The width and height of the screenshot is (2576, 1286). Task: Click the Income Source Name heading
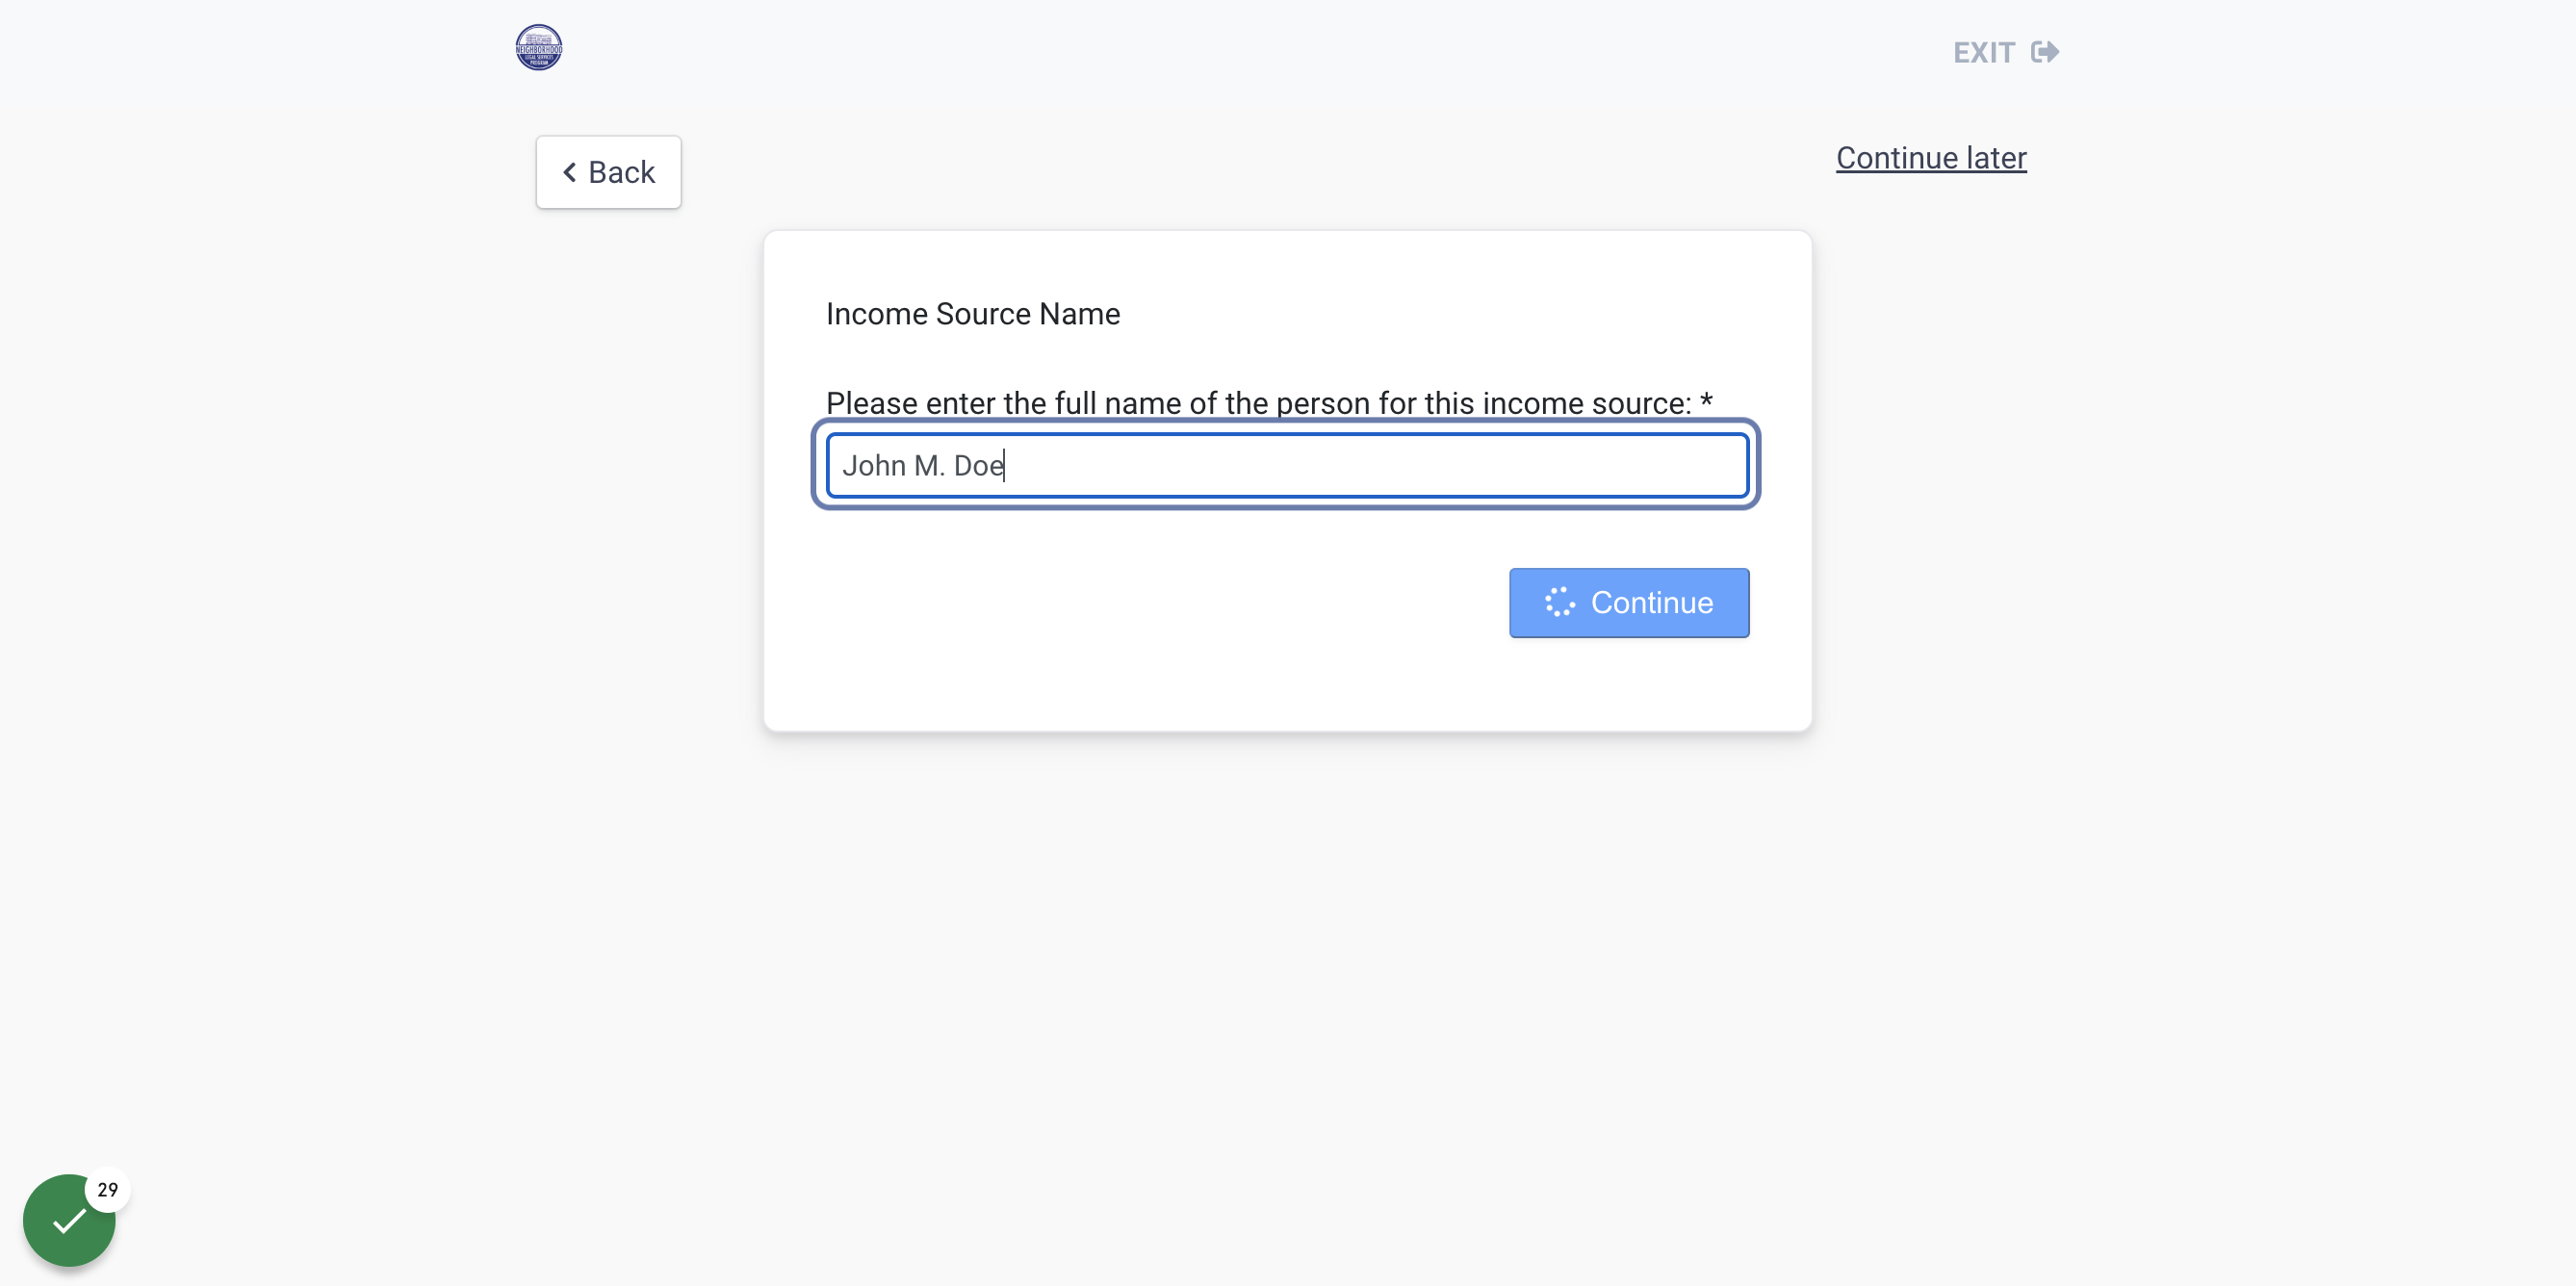point(972,314)
